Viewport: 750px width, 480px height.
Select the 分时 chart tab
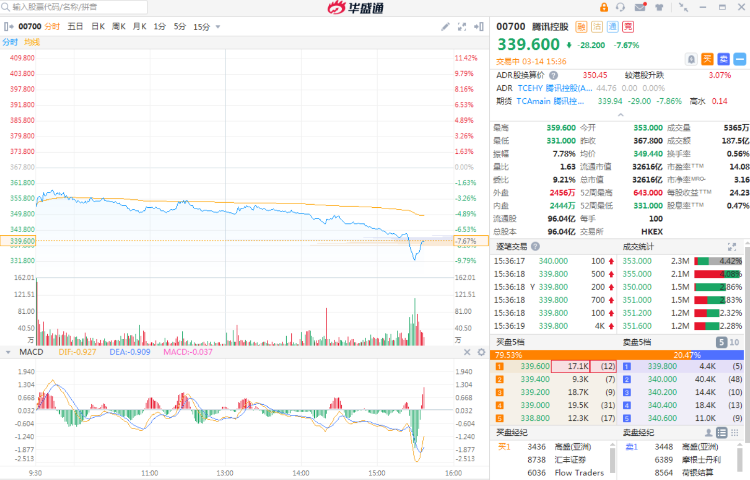52,27
